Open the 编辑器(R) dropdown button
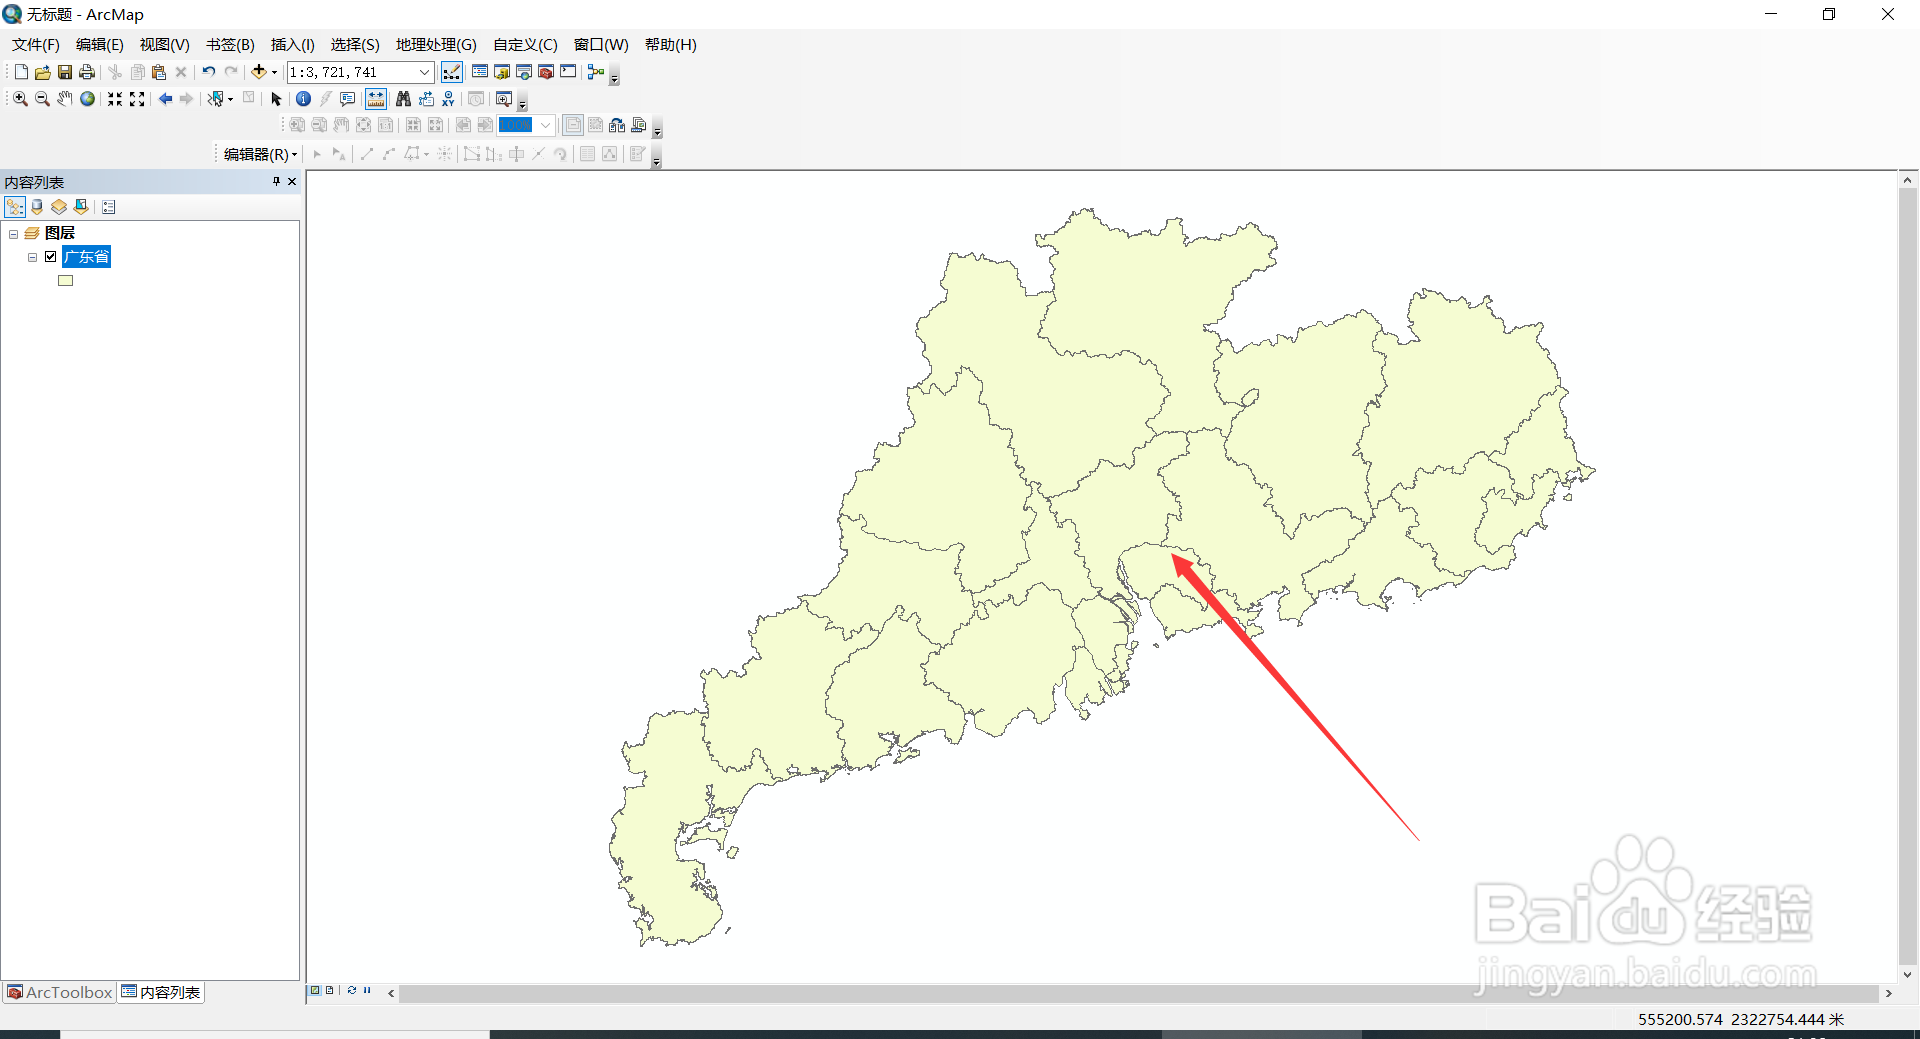The width and height of the screenshot is (1920, 1039). [x=257, y=153]
